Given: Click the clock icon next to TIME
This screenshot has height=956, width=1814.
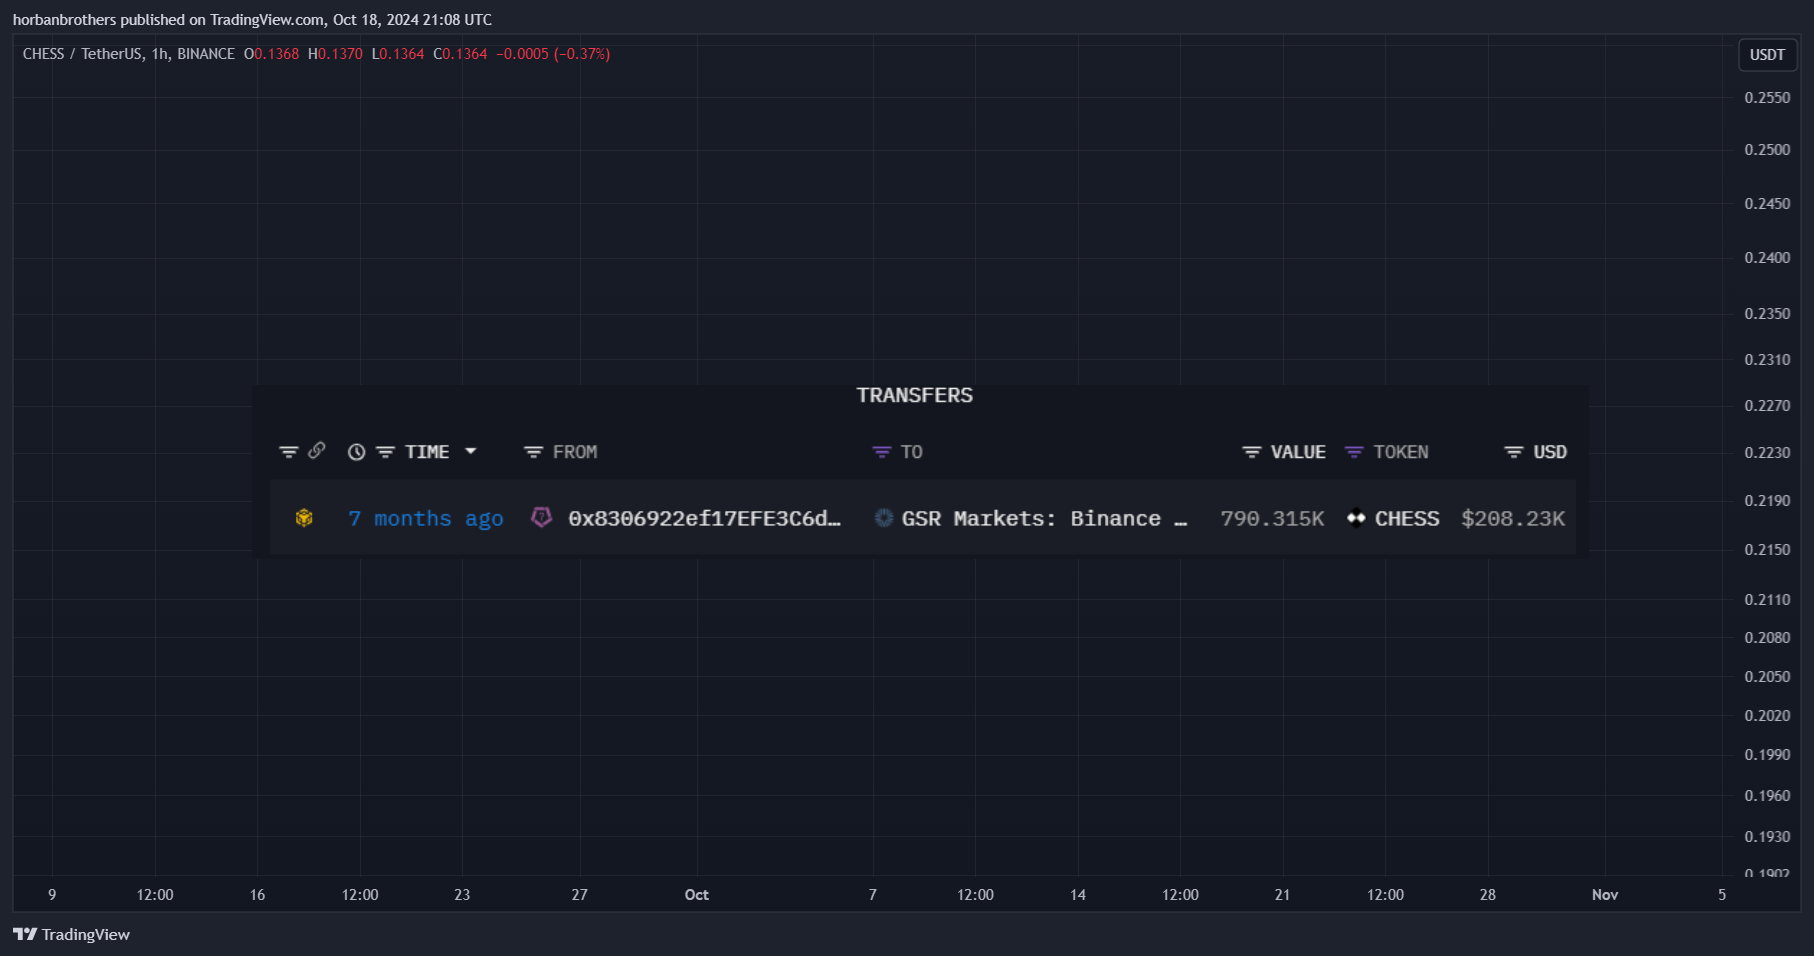Looking at the screenshot, I should [356, 452].
